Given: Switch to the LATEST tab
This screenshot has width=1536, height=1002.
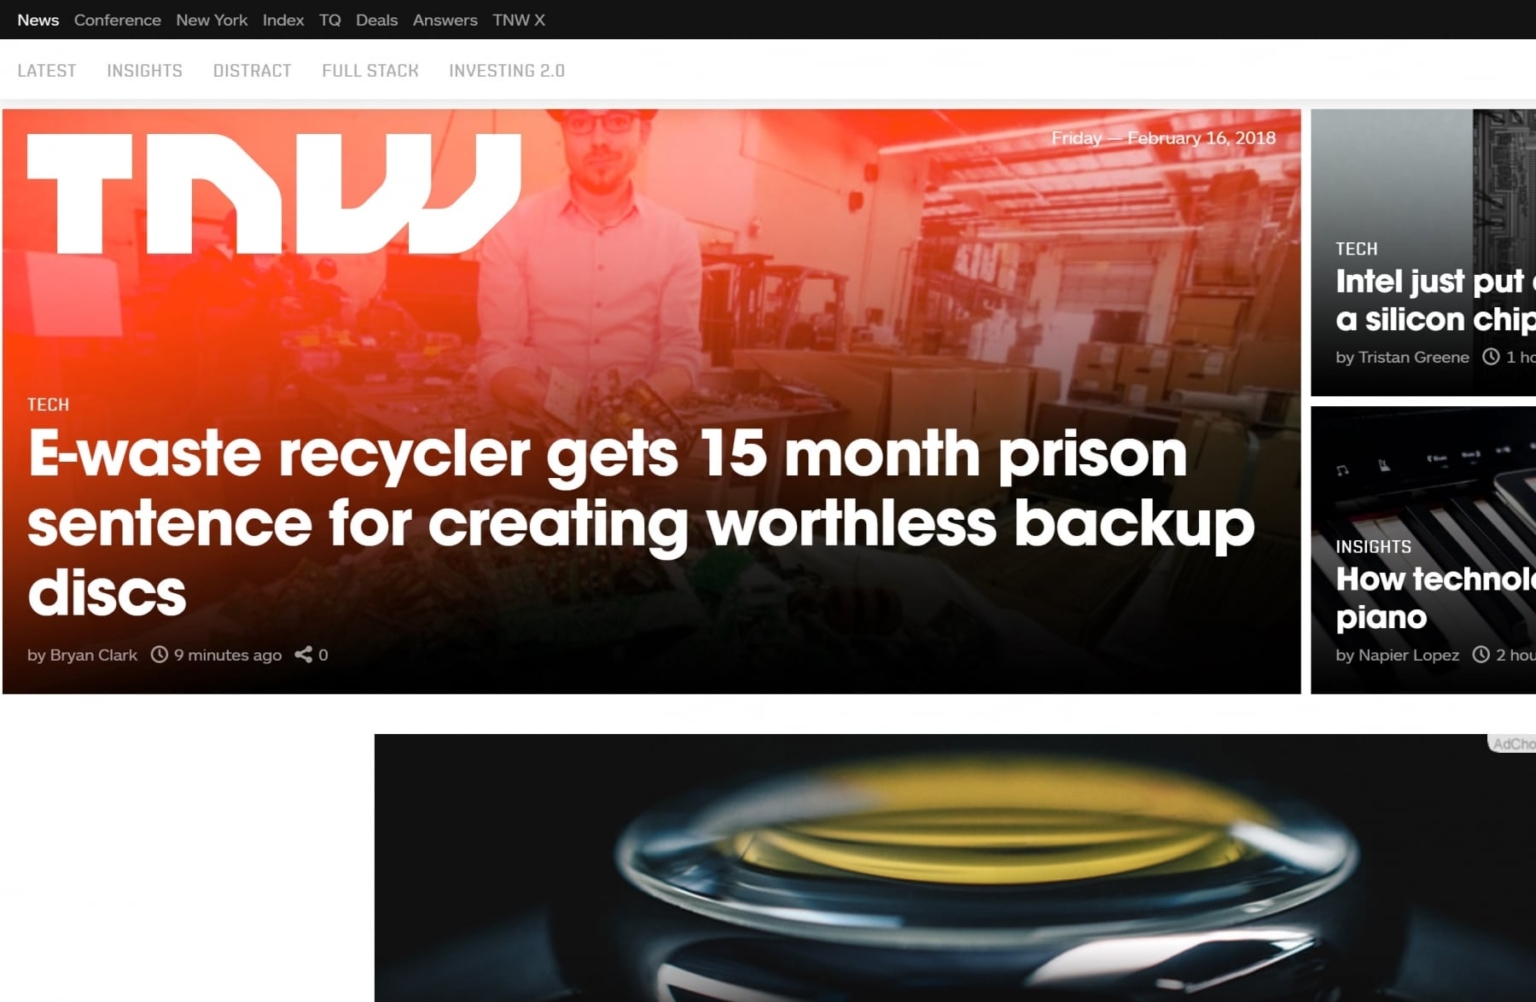Looking at the screenshot, I should pos(47,71).
